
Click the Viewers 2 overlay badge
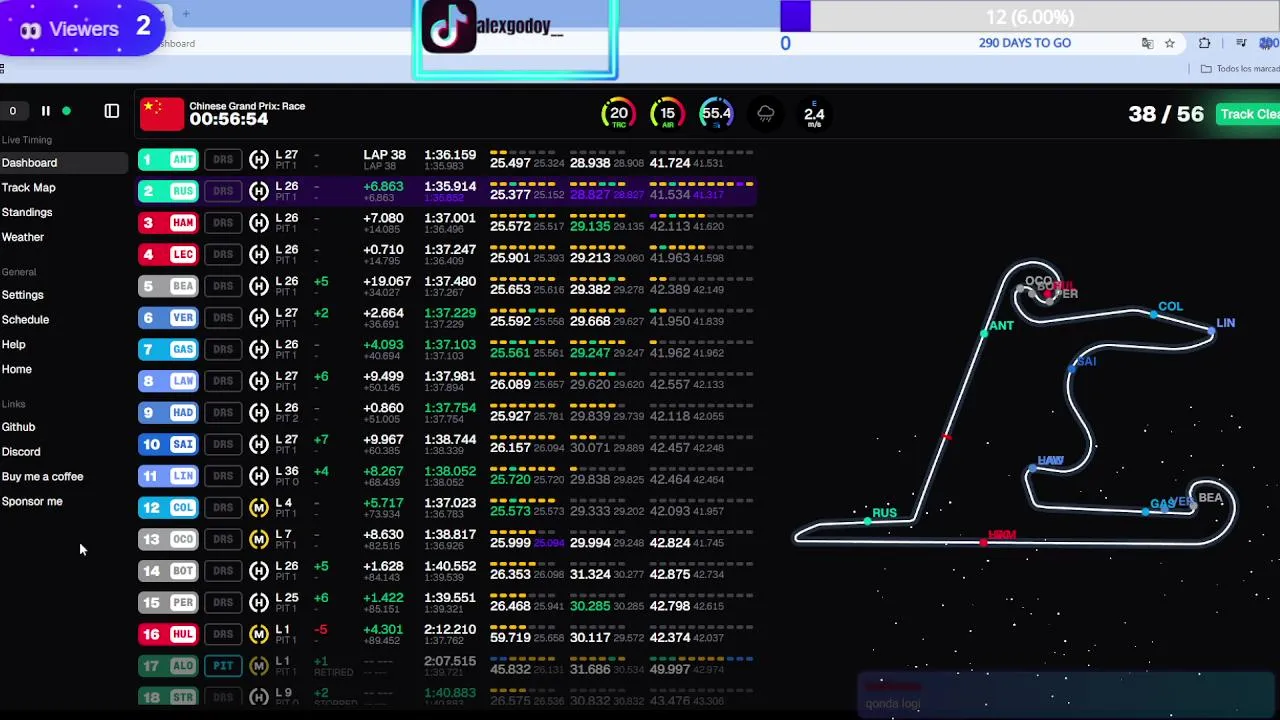coord(82,28)
